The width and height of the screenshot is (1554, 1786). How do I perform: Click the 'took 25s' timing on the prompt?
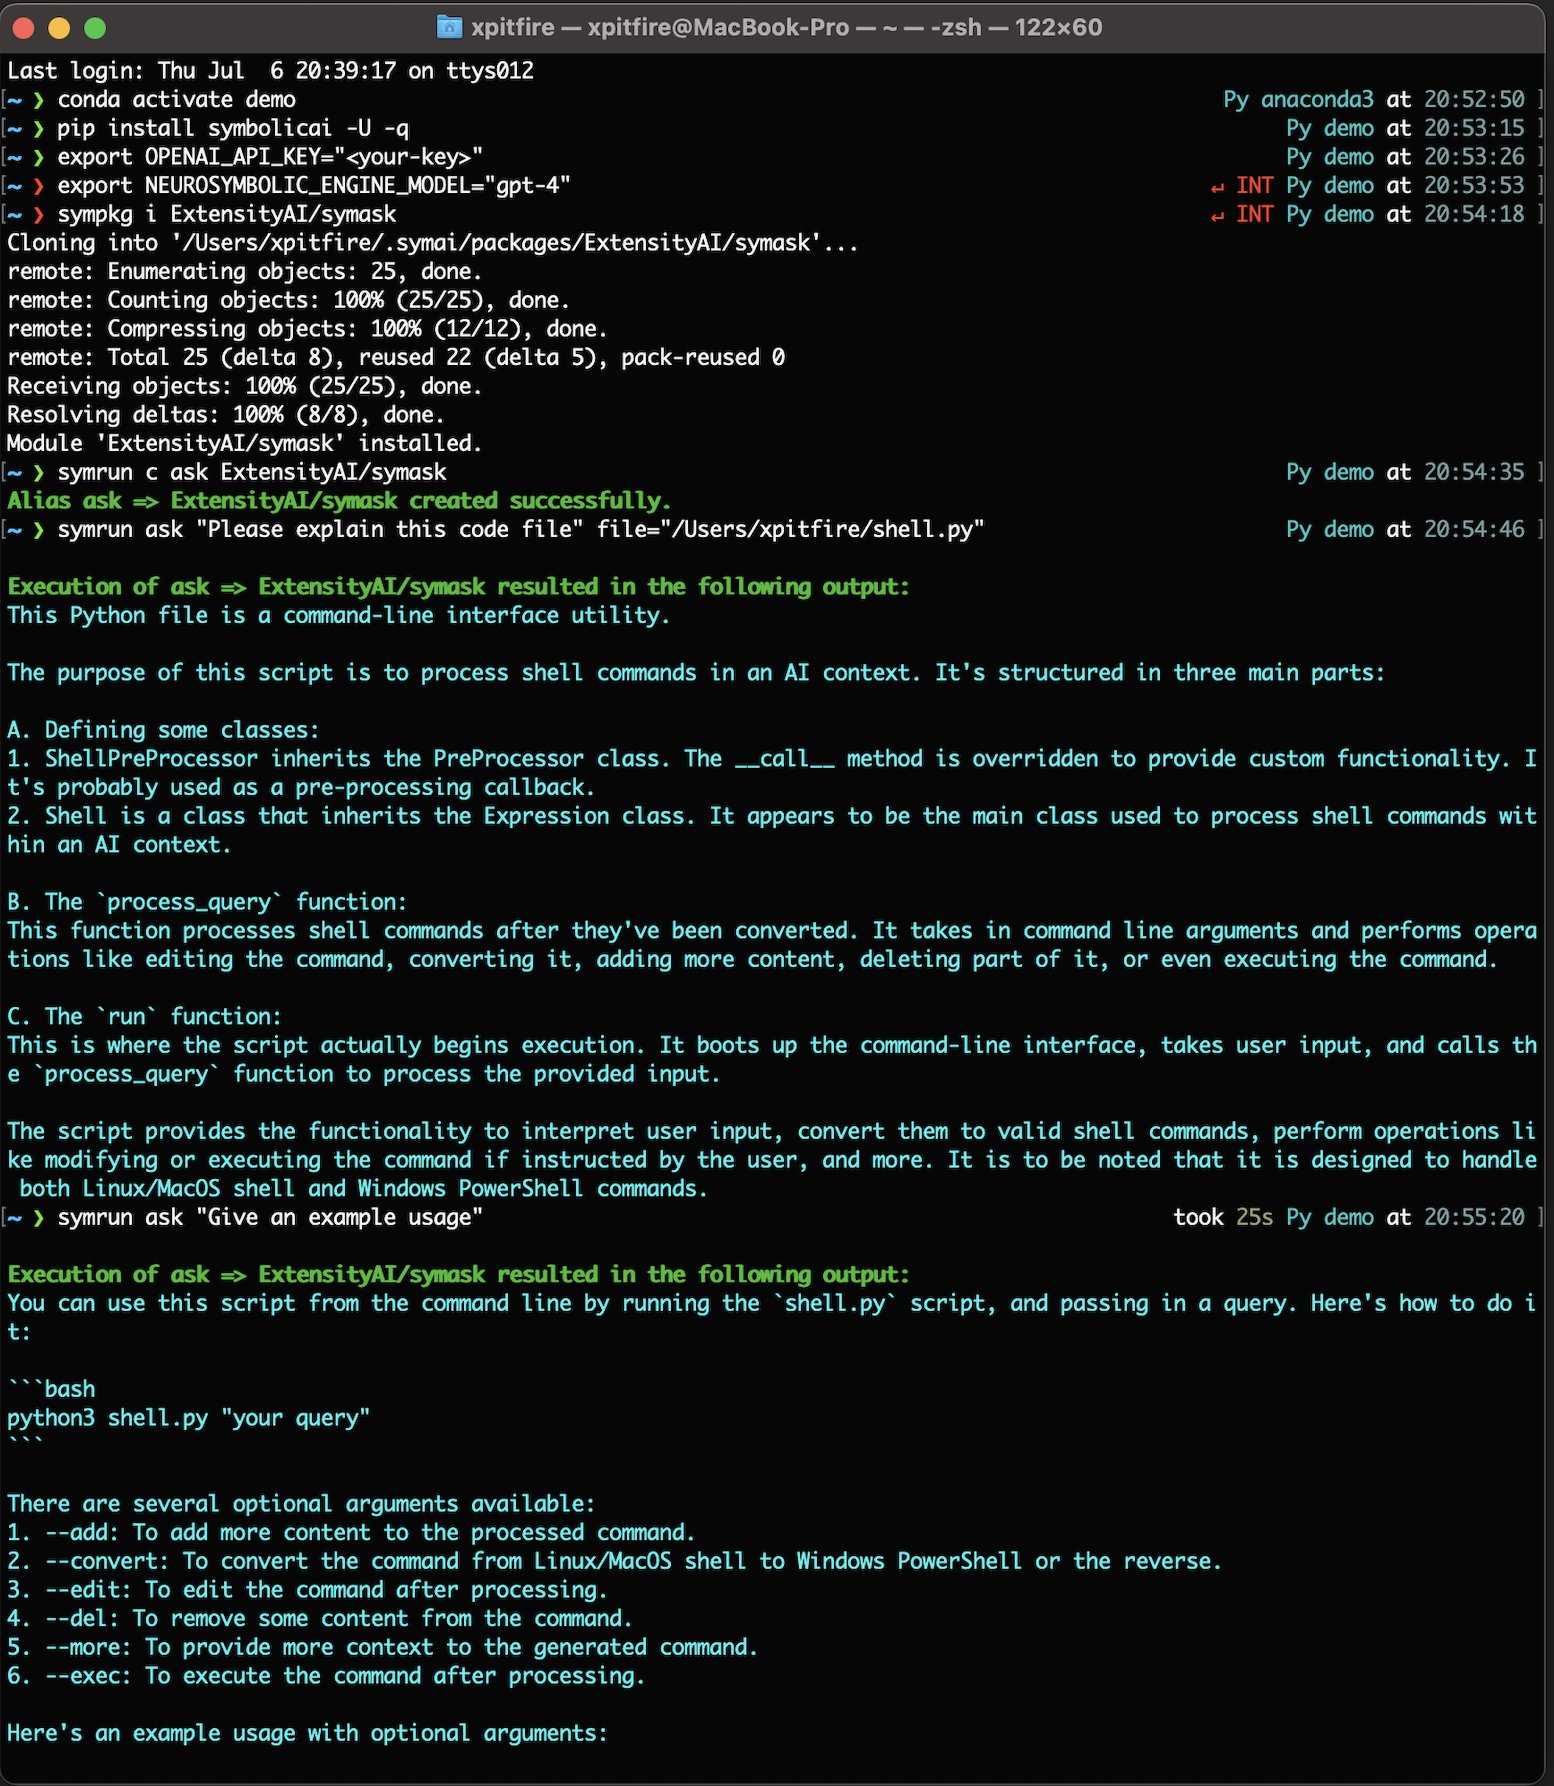point(1223,1217)
